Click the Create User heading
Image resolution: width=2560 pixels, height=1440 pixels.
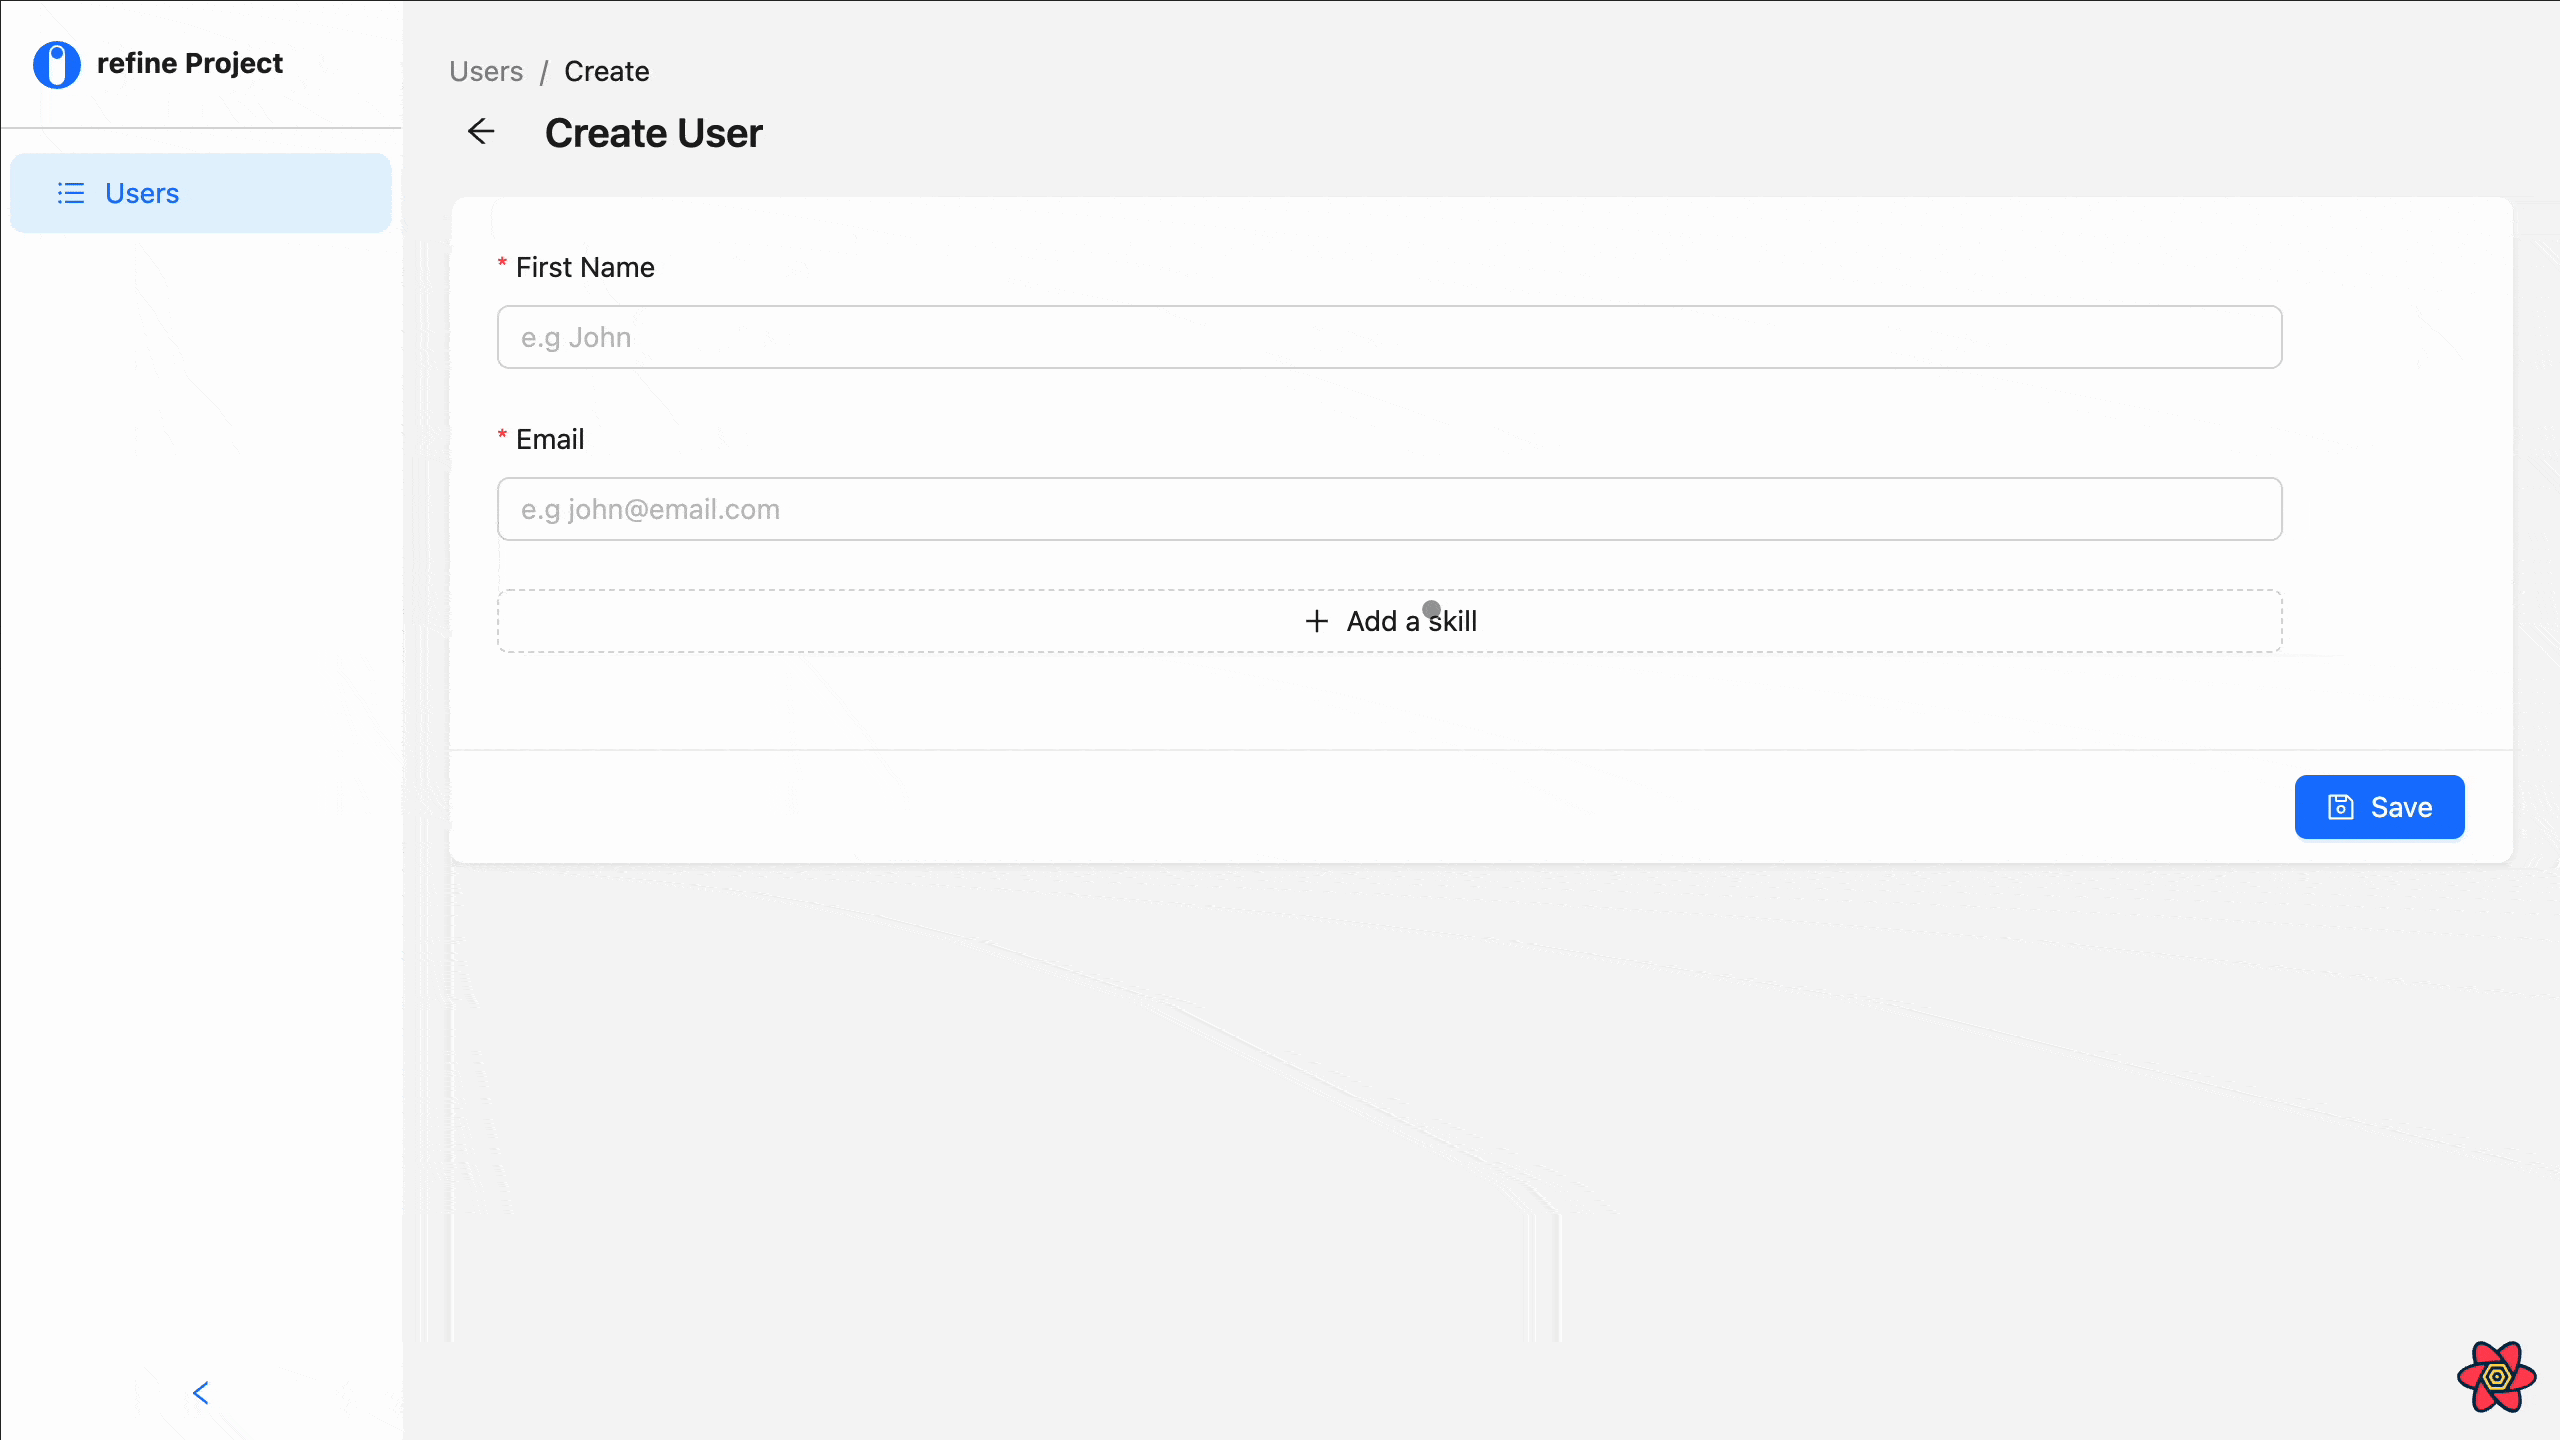(654, 133)
